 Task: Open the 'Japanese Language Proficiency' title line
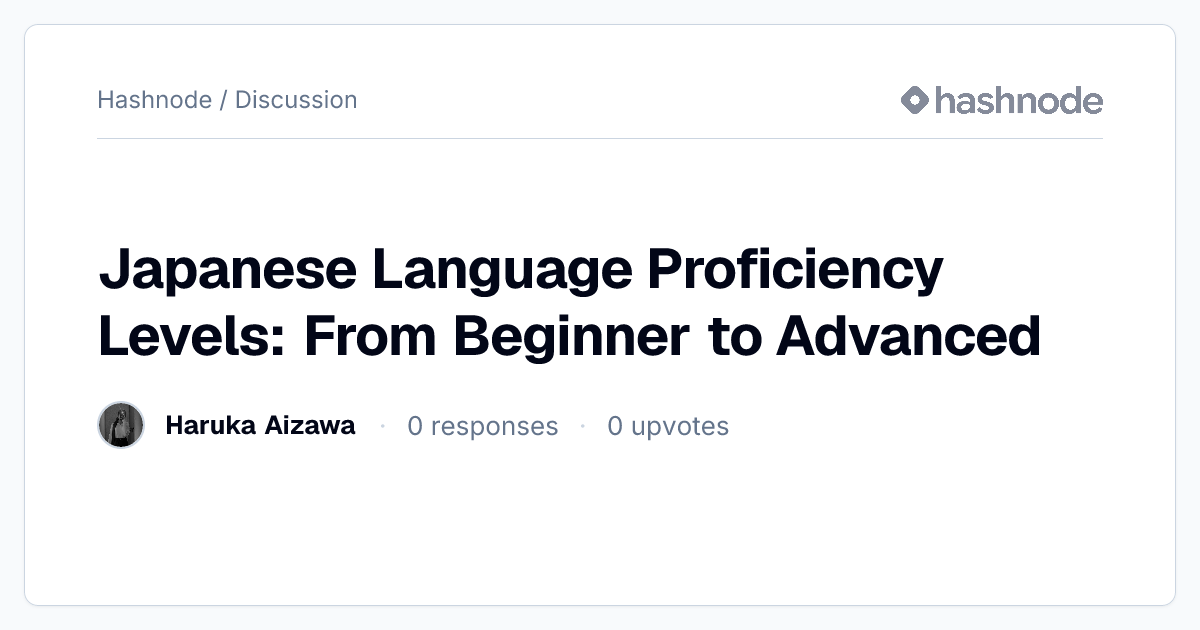click(x=521, y=272)
